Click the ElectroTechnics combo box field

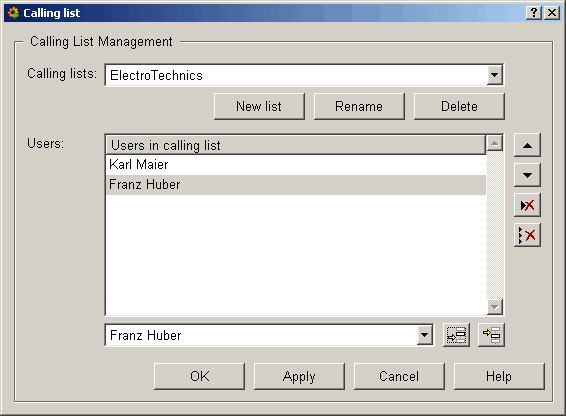(304, 75)
